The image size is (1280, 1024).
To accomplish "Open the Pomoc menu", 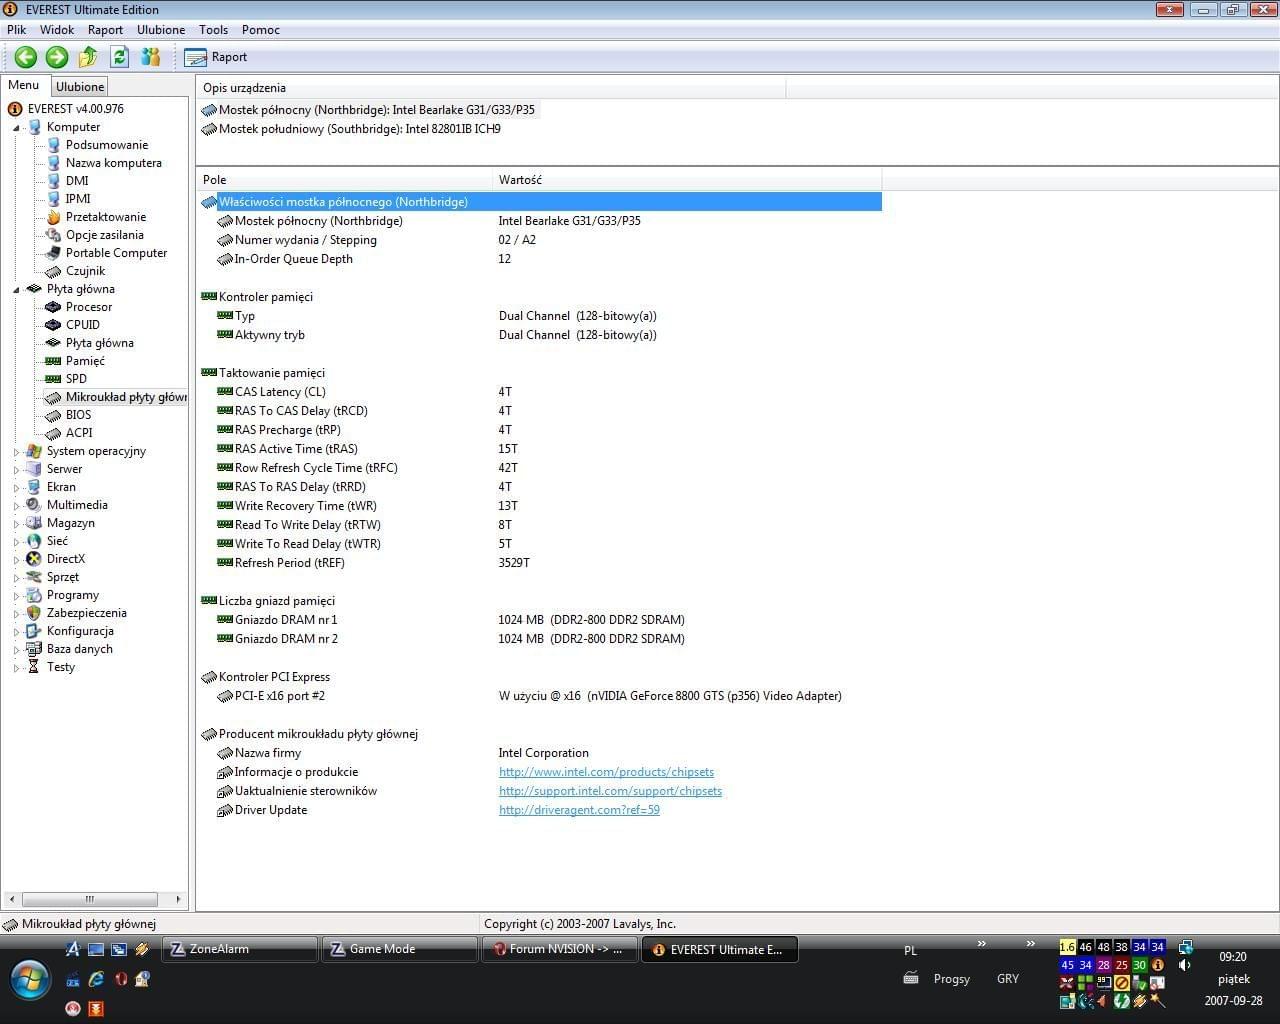I will tap(261, 30).
